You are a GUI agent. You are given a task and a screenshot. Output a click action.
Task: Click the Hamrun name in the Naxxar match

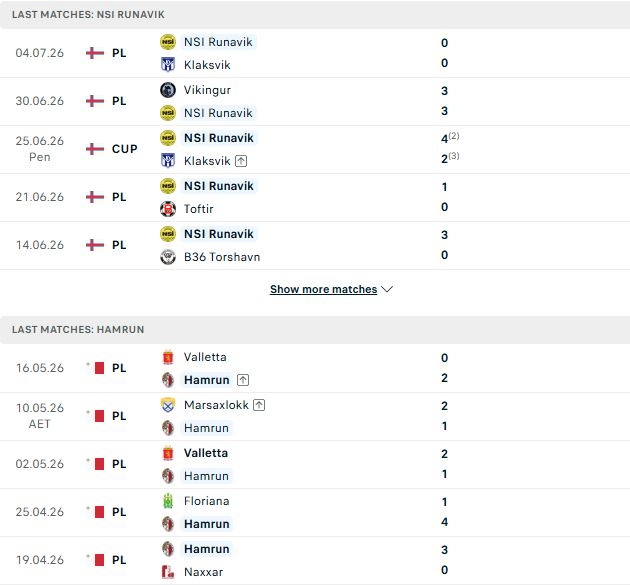pos(207,549)
